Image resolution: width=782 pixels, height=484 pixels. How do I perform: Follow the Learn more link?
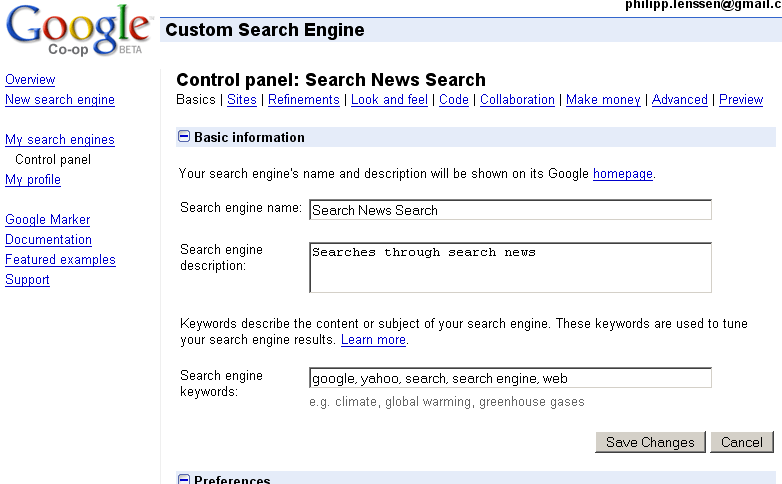click(373, 340)
